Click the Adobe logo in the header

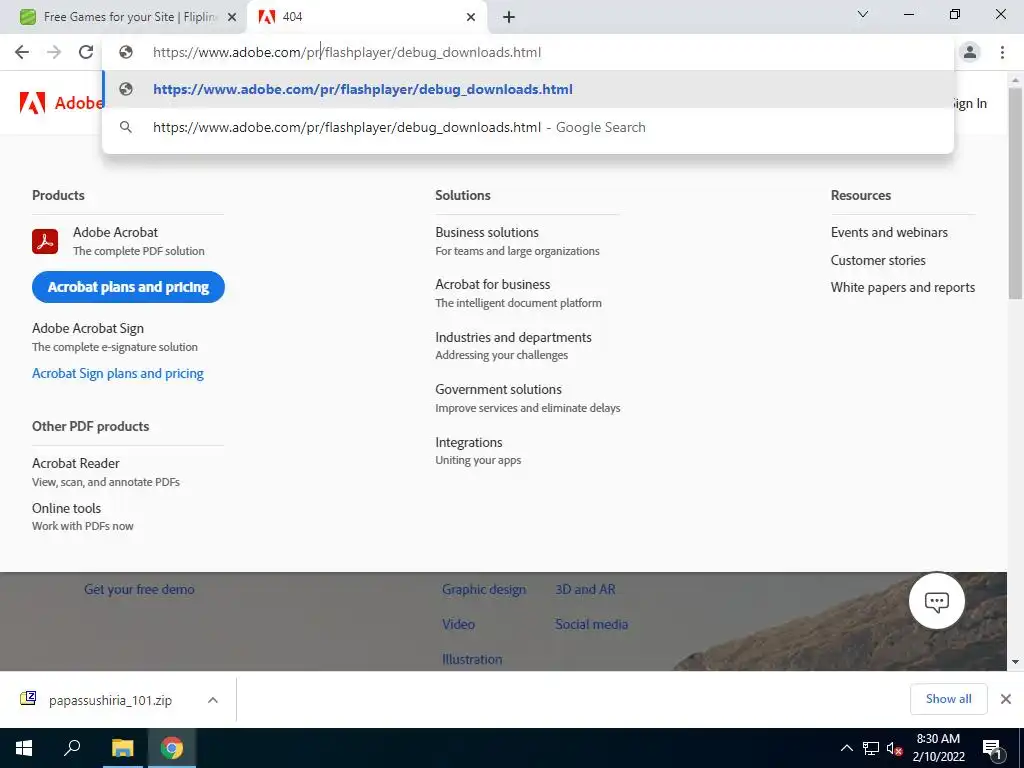coord(61,103)
